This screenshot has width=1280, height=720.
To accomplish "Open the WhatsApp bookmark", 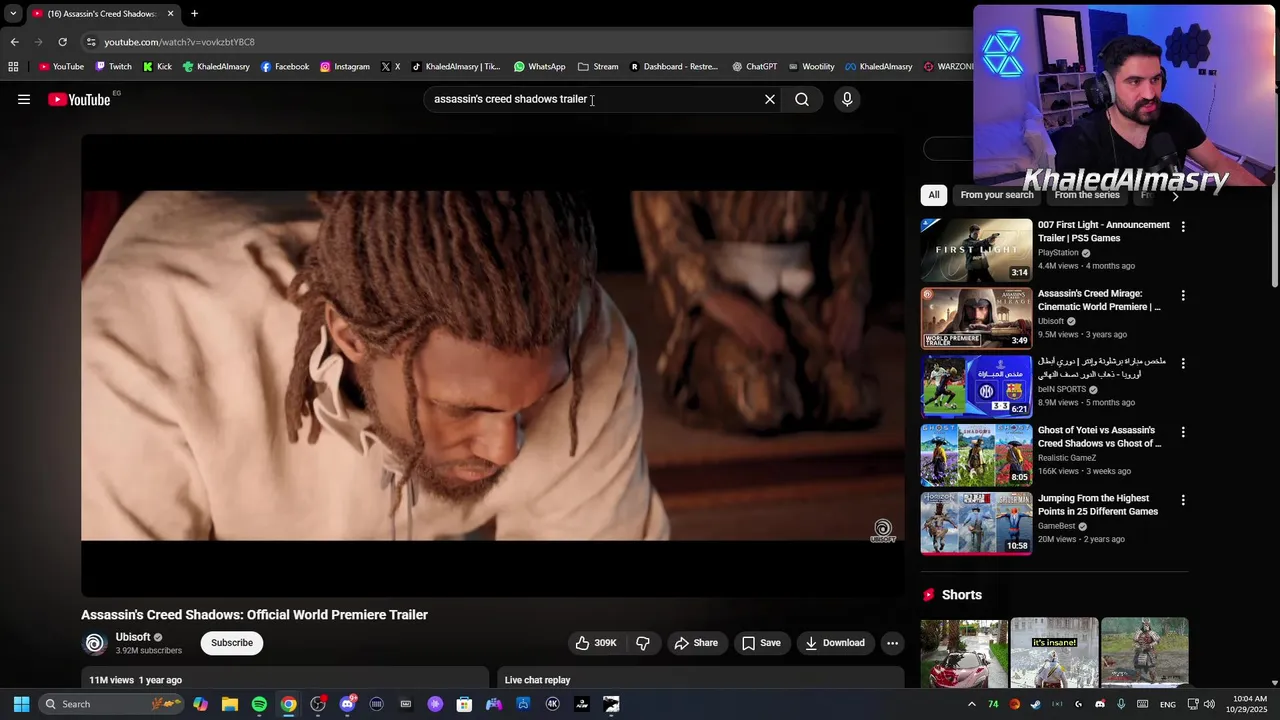I will click(540, 67).
